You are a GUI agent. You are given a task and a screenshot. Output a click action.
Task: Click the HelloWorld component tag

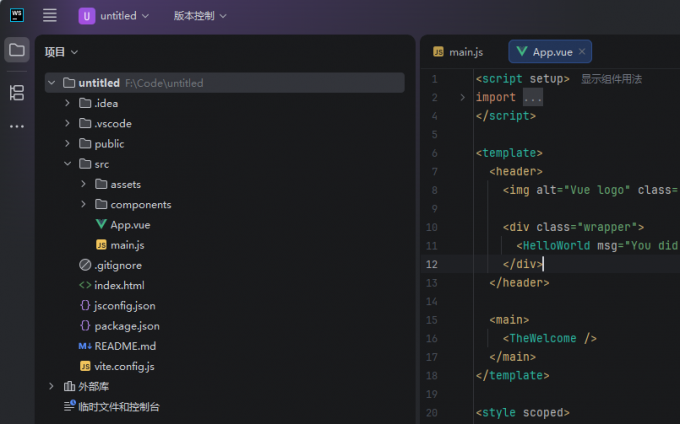point(556,245)
